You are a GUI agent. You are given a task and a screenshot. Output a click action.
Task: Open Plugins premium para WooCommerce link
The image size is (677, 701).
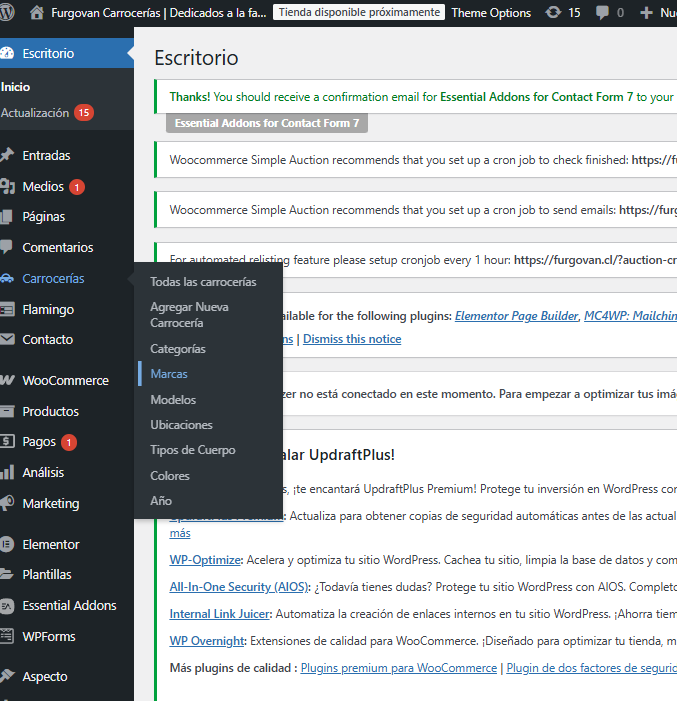(398, 667)
